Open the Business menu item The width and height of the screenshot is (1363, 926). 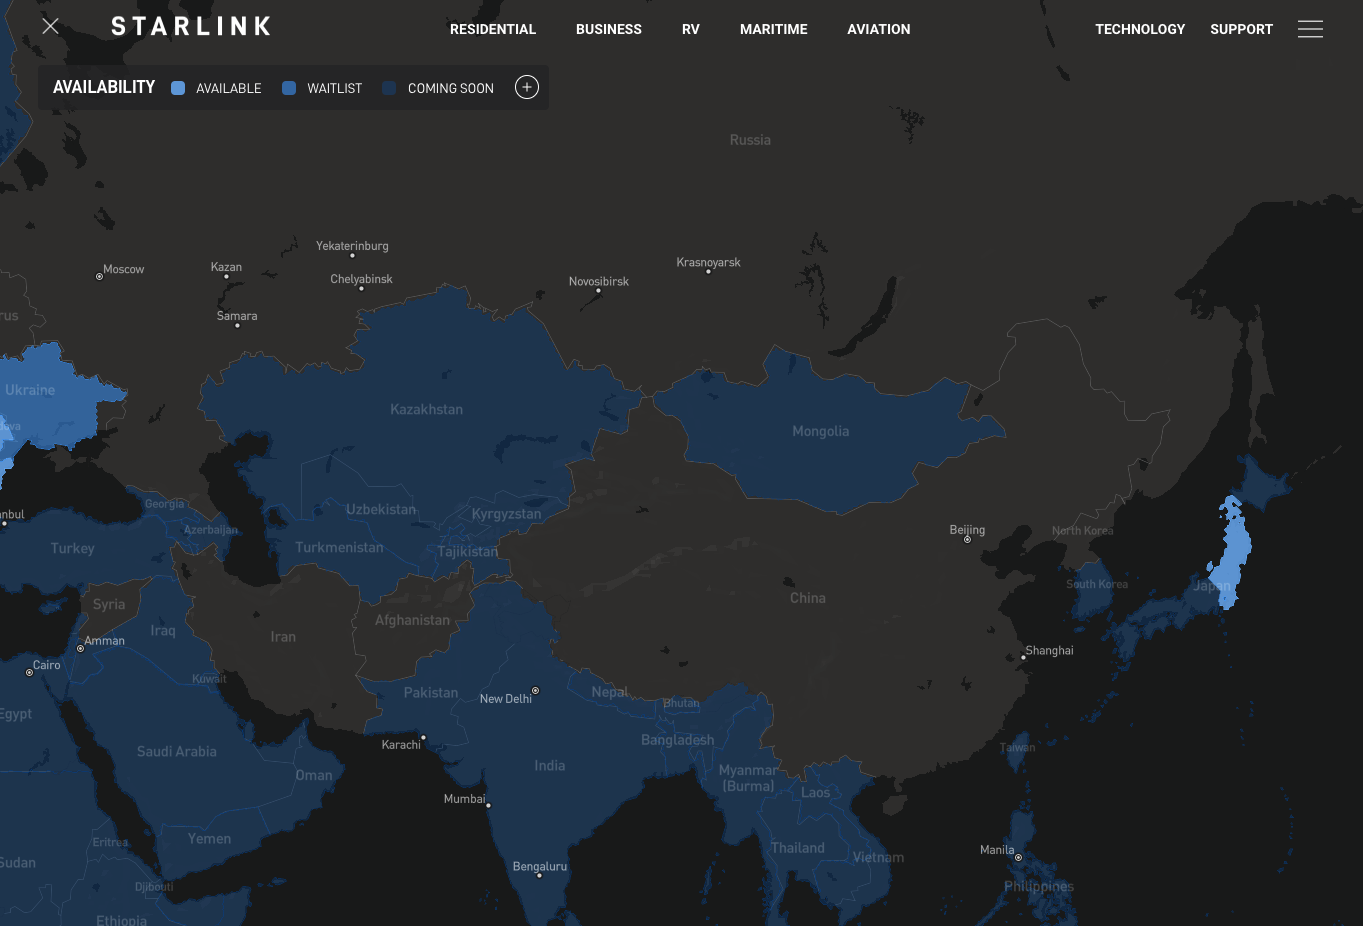(x=609, y=29)
